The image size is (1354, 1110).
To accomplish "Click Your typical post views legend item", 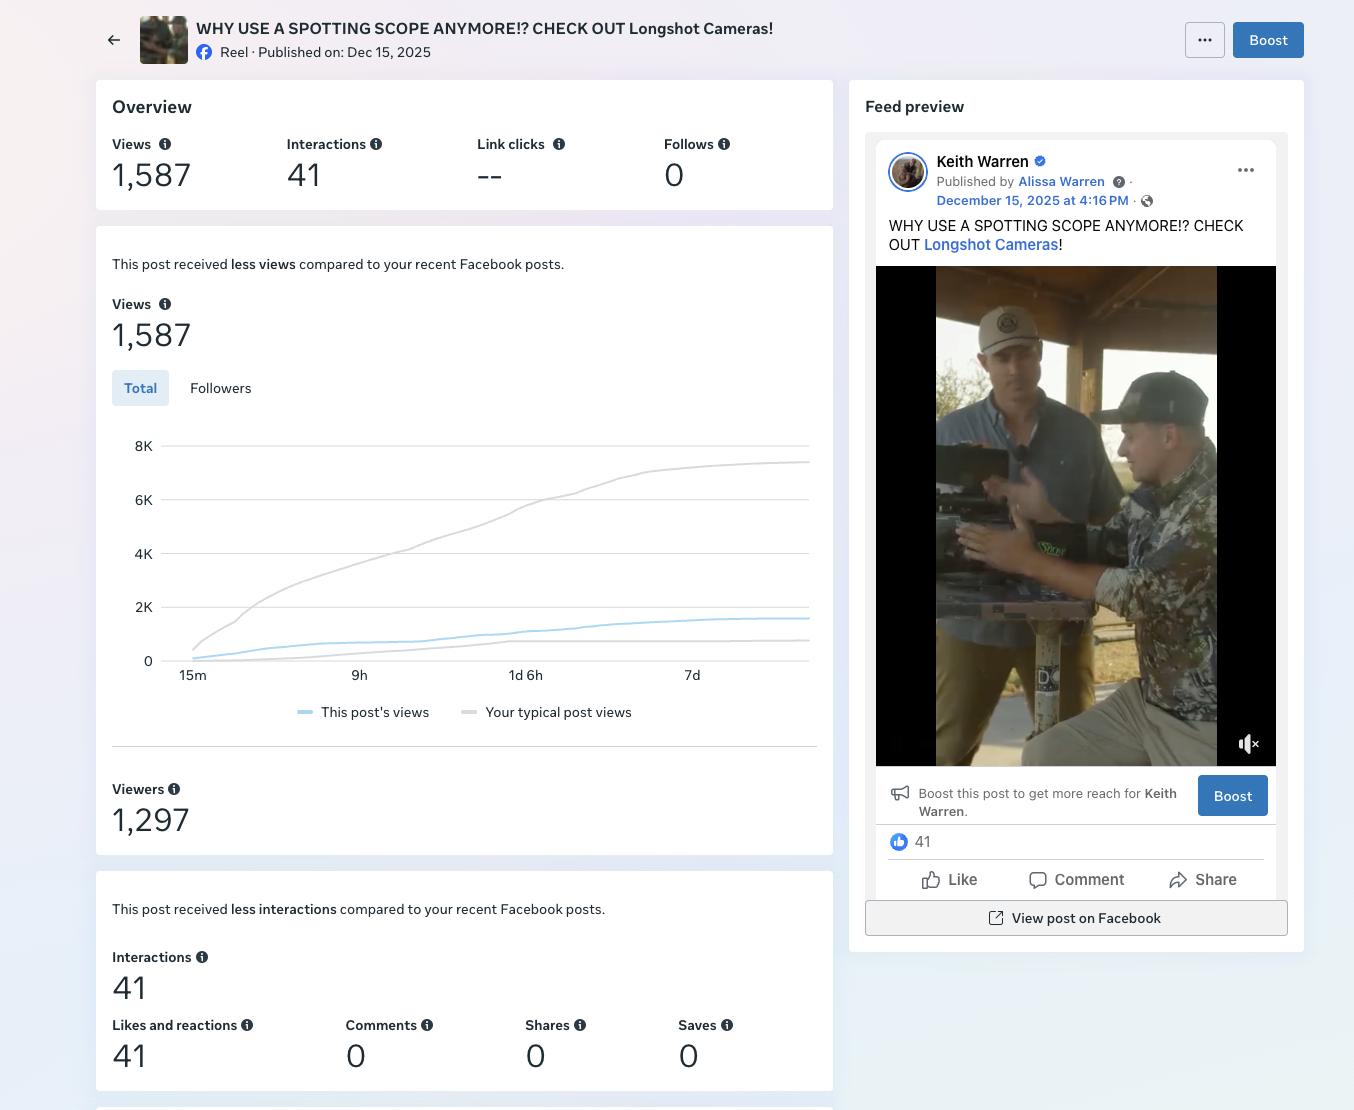I will point(546,712).
